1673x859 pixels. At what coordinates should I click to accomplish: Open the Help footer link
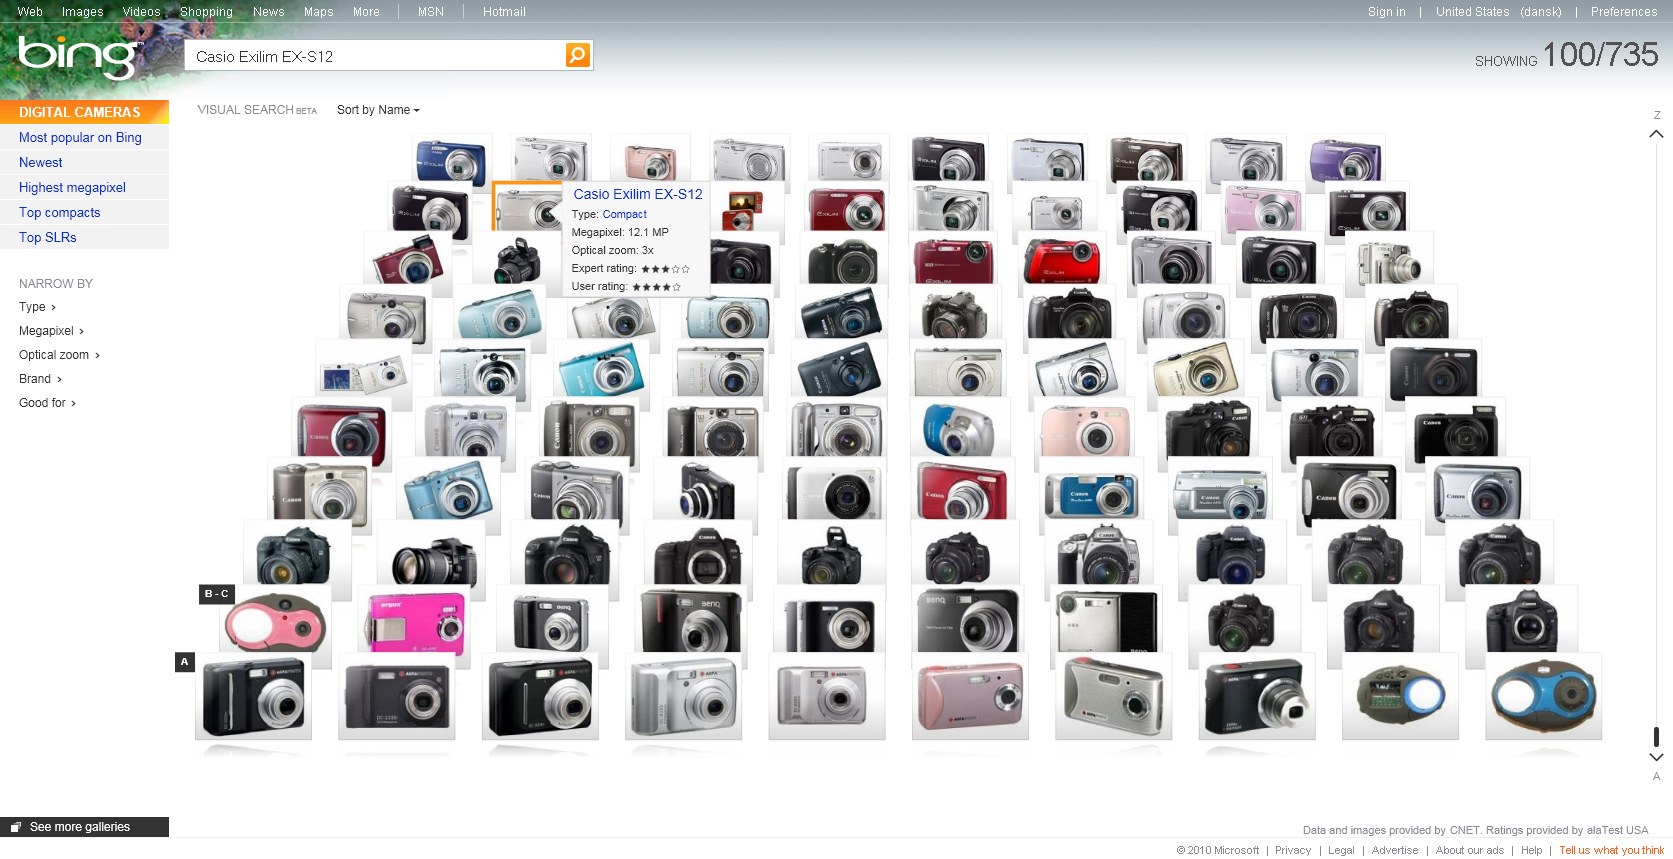coord(1532,851)
